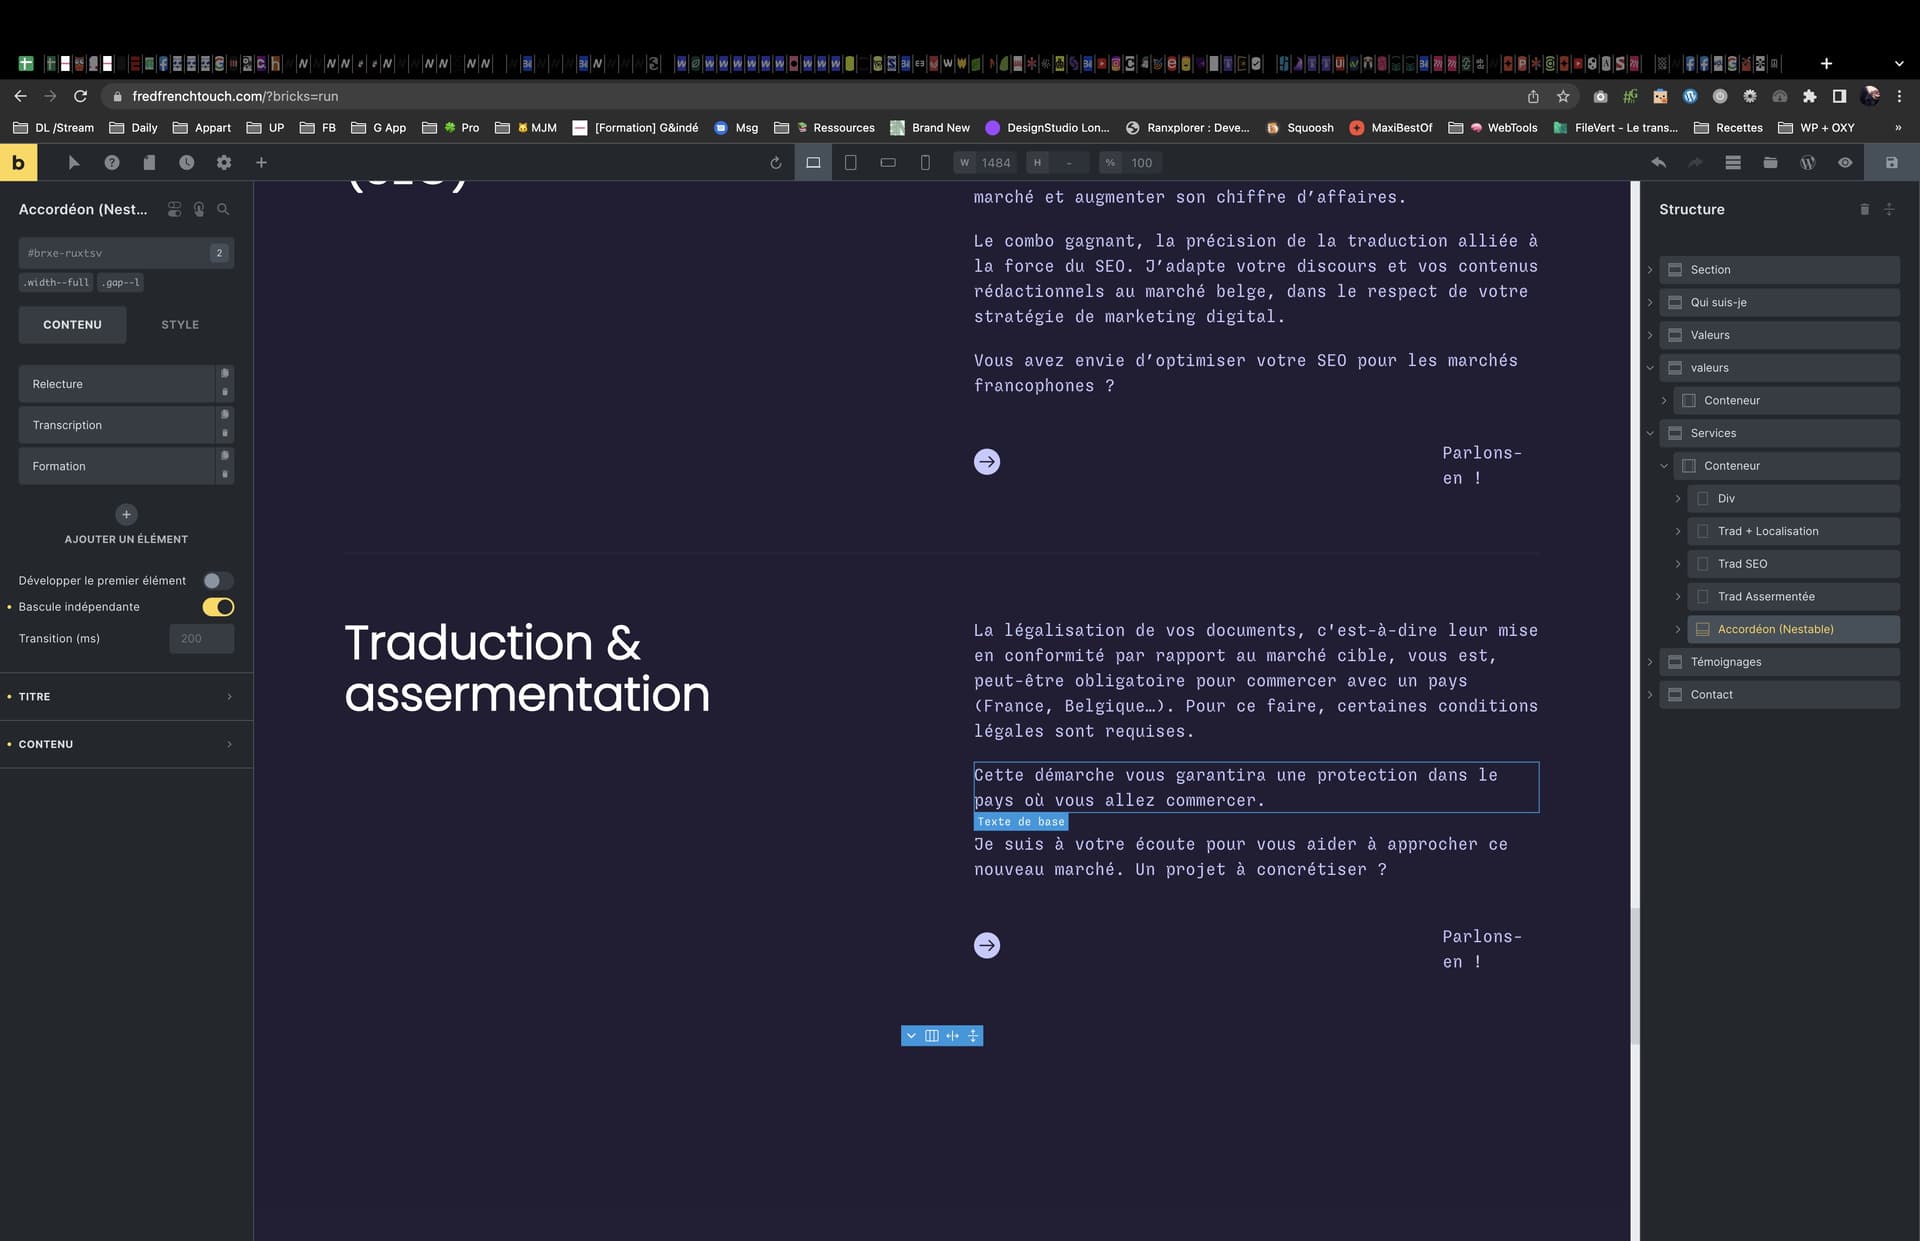
Task: Switch to tablet portrait breakpoint
Action: coord(850,162)
